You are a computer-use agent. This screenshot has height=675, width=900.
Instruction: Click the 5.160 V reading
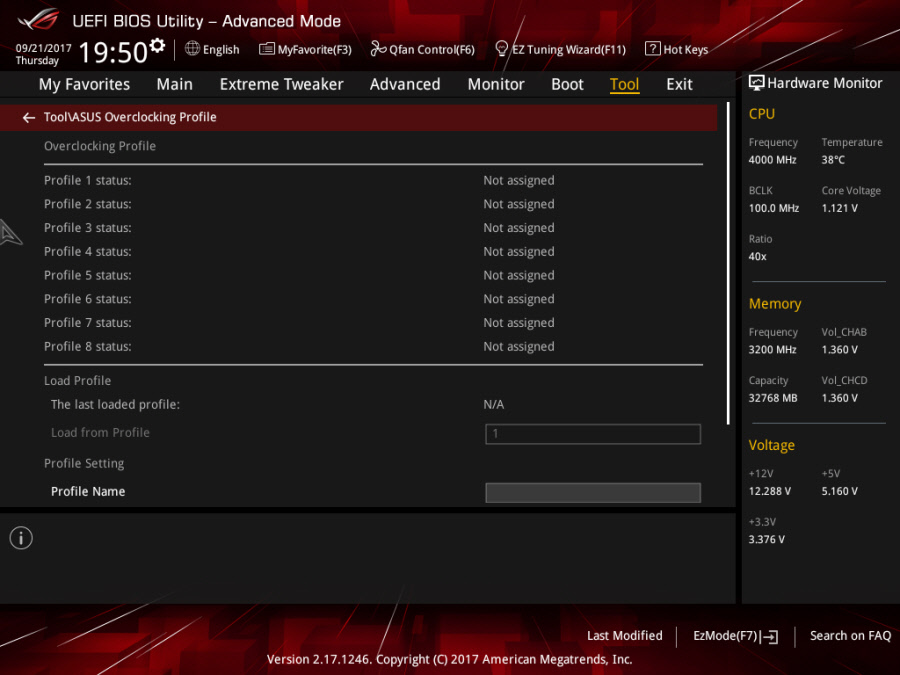coord(839,491)
